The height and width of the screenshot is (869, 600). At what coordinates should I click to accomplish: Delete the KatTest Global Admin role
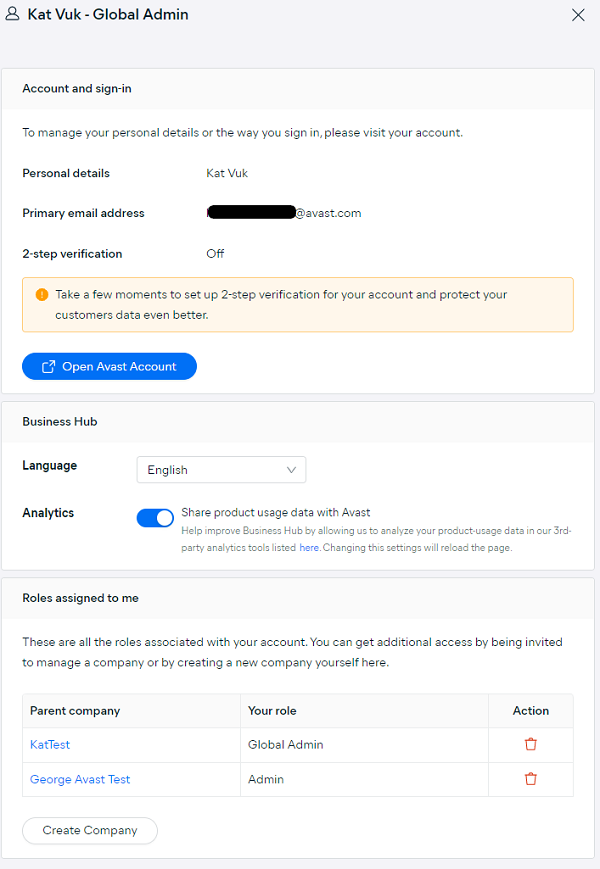click(x=531, y=744)
